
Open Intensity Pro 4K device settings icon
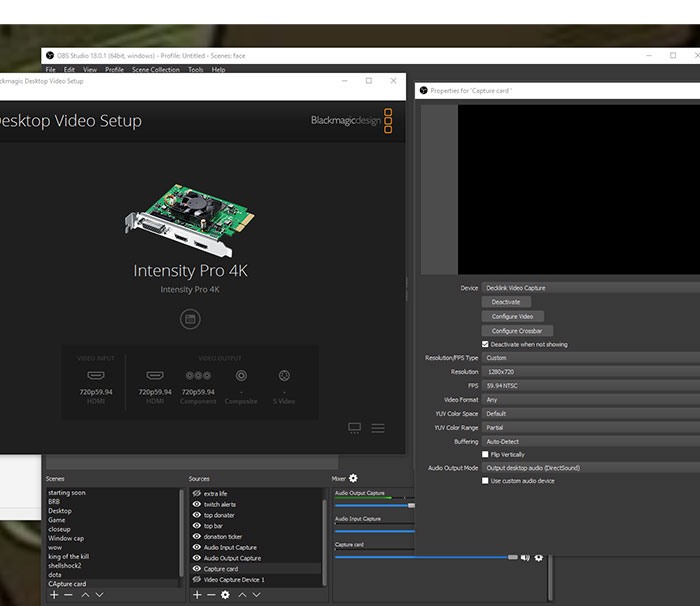(190, 319)
